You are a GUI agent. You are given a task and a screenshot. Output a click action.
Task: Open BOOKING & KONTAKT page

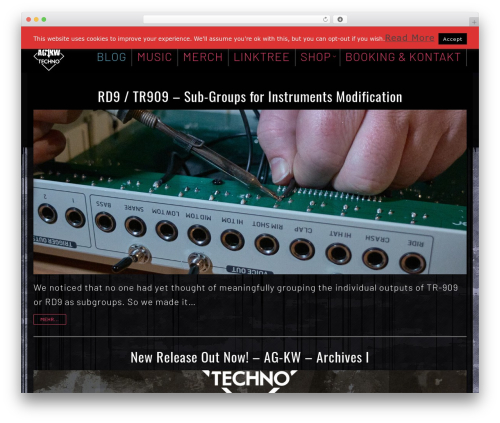coord(403,57)
